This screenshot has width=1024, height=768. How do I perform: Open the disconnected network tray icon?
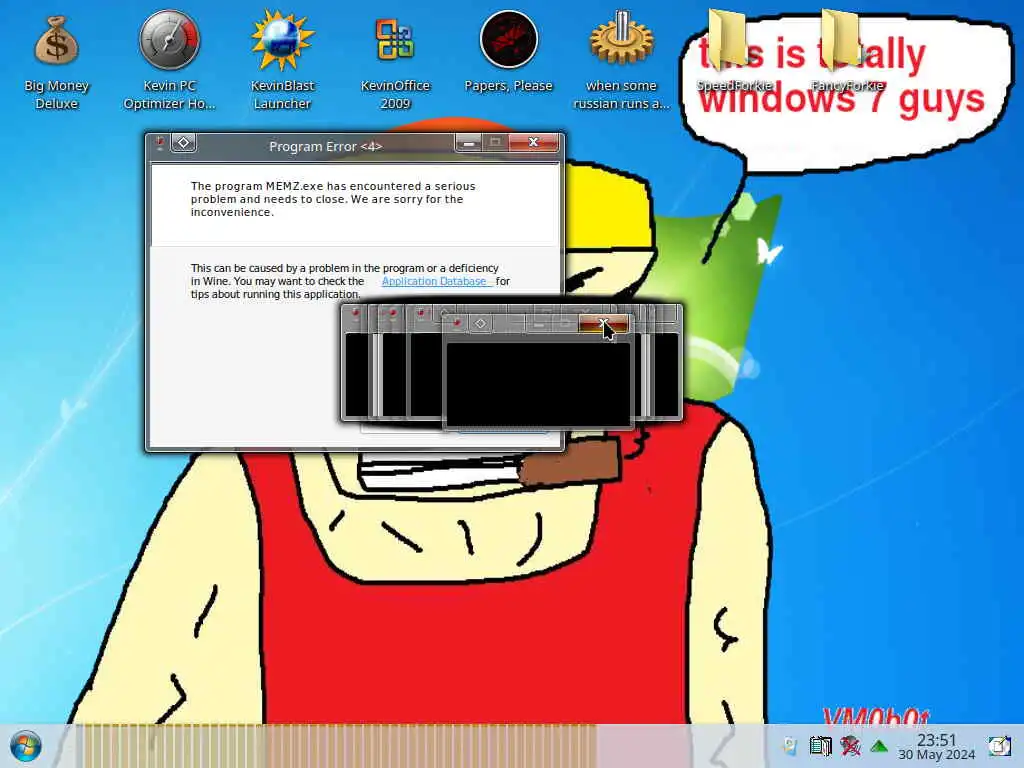pos(850,746)
